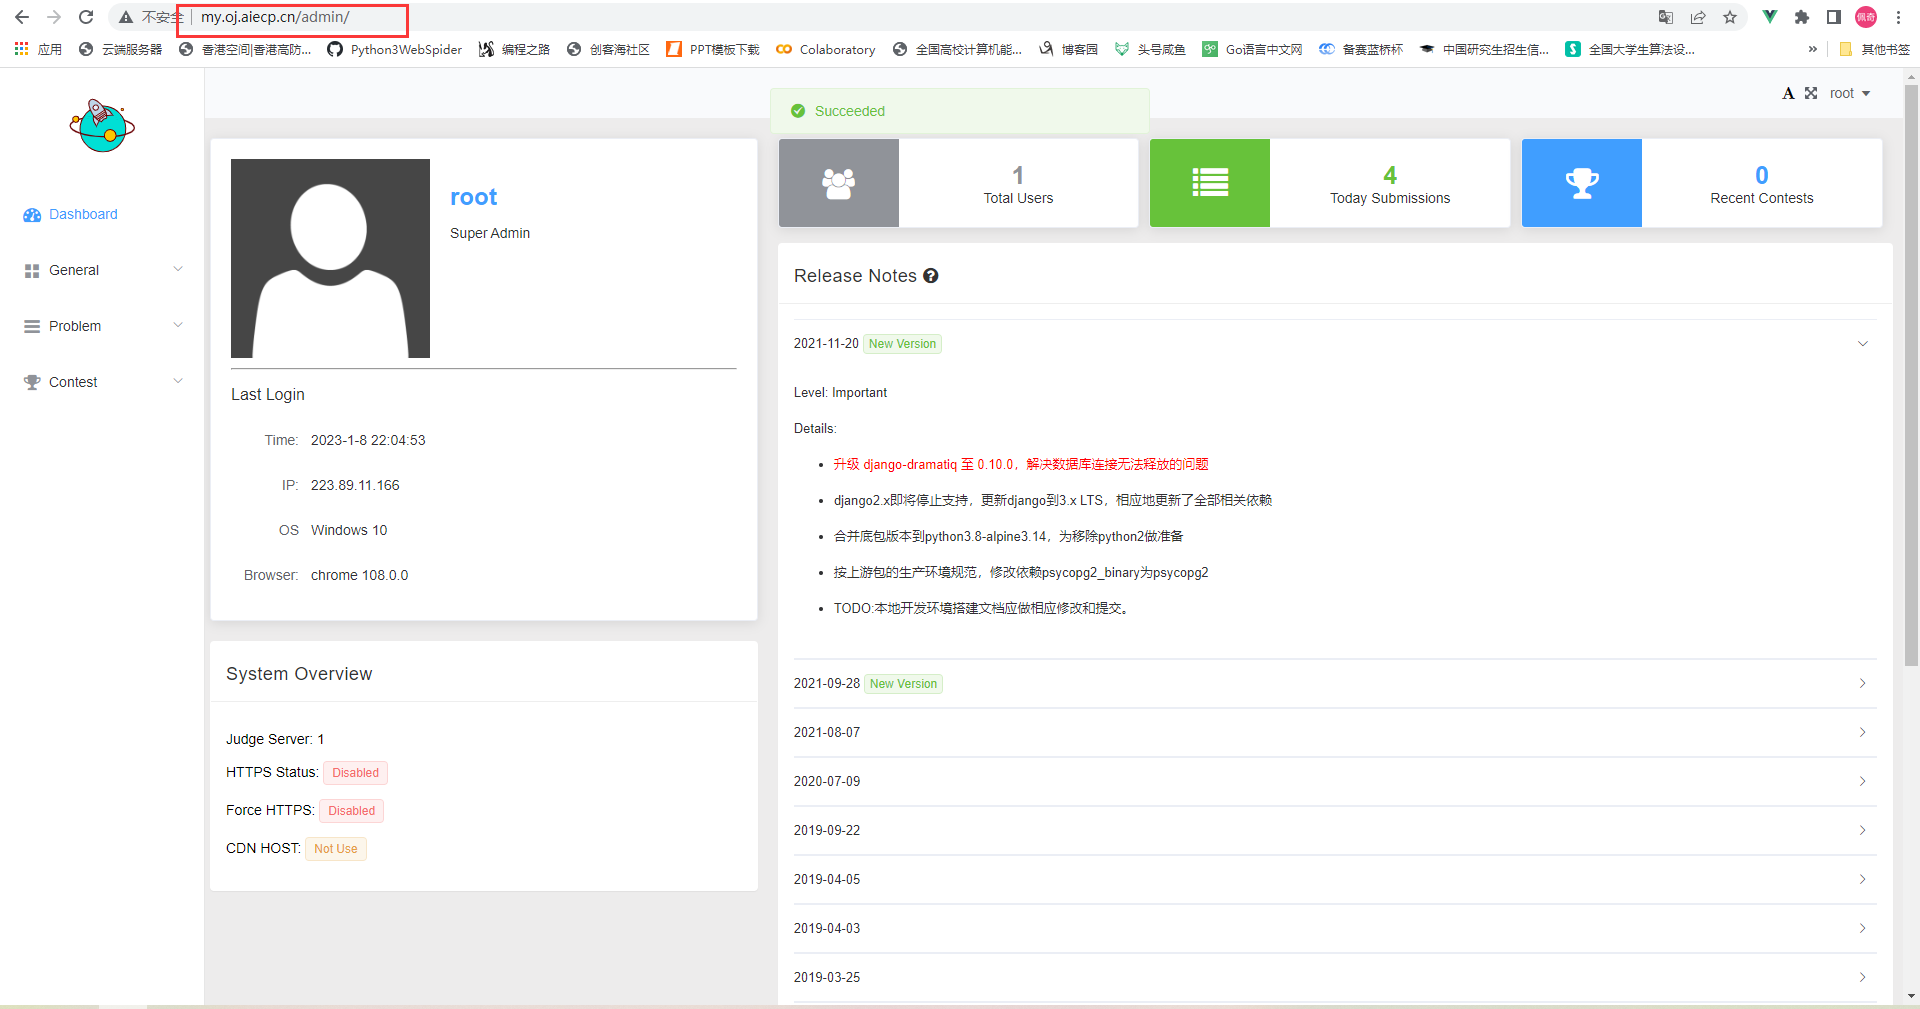Click the not-secure warning triangle icon

(x=126, y=17)
